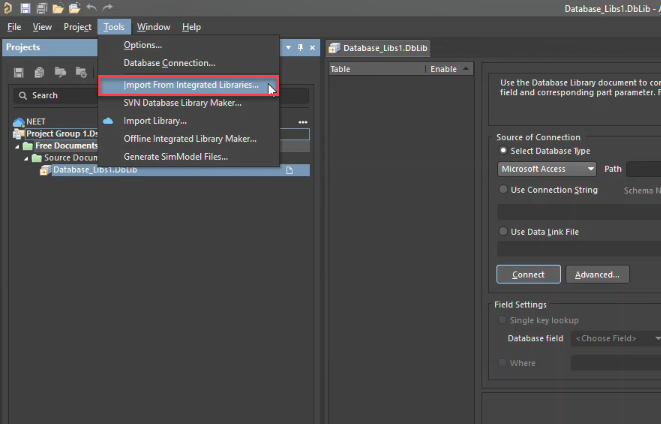
Task: Open the File menu
Action: point(14,27)
